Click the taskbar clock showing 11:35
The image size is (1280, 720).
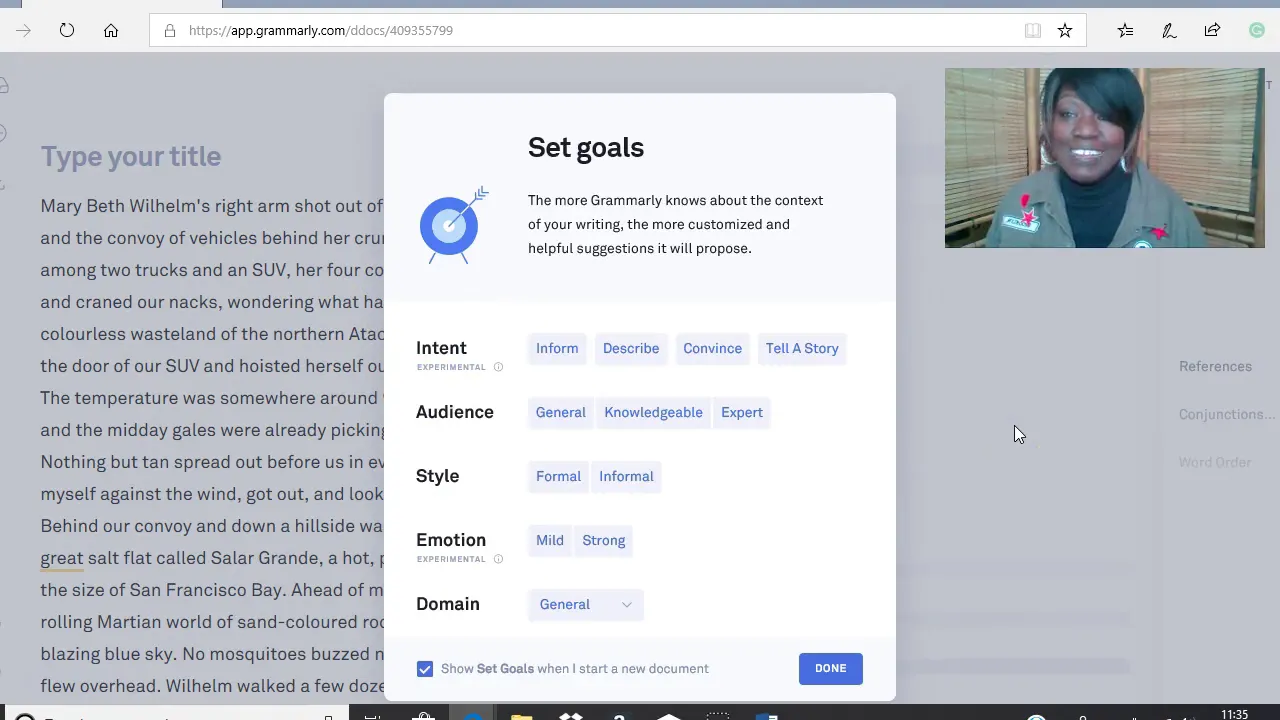click(1235, 714)
